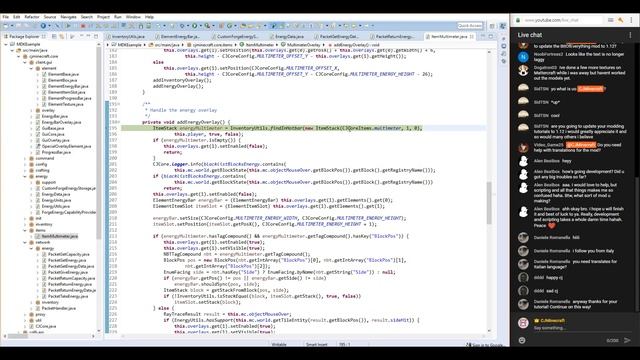
Task: Select ElementProgressBar.java in Package Explorer
Action: pos(69,98)
